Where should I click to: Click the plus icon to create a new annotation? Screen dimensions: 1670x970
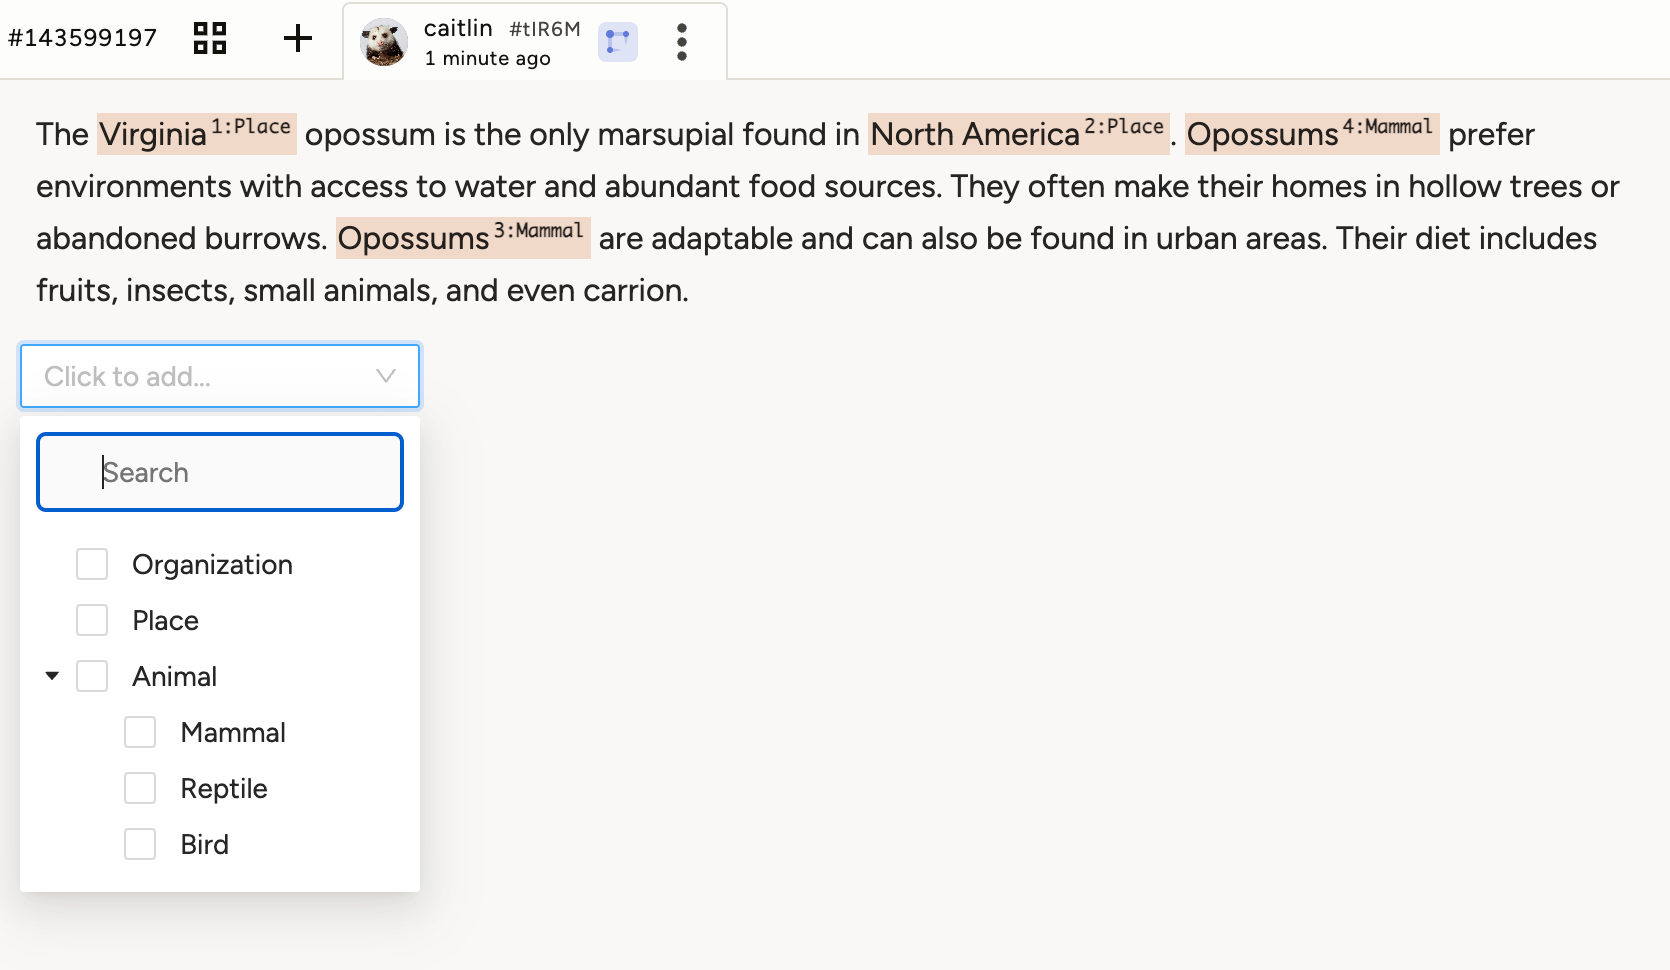click(x=297, y=39)
